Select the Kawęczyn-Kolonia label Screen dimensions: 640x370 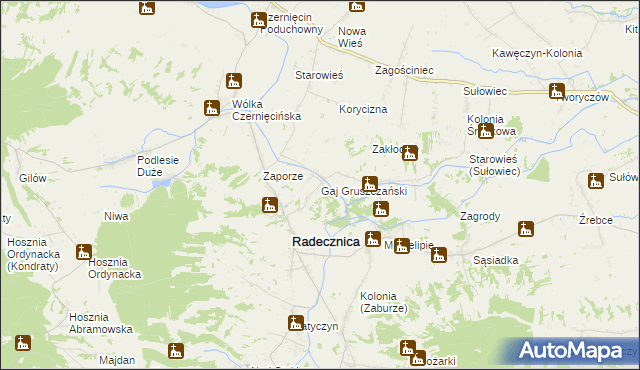(x=537, y=53)
